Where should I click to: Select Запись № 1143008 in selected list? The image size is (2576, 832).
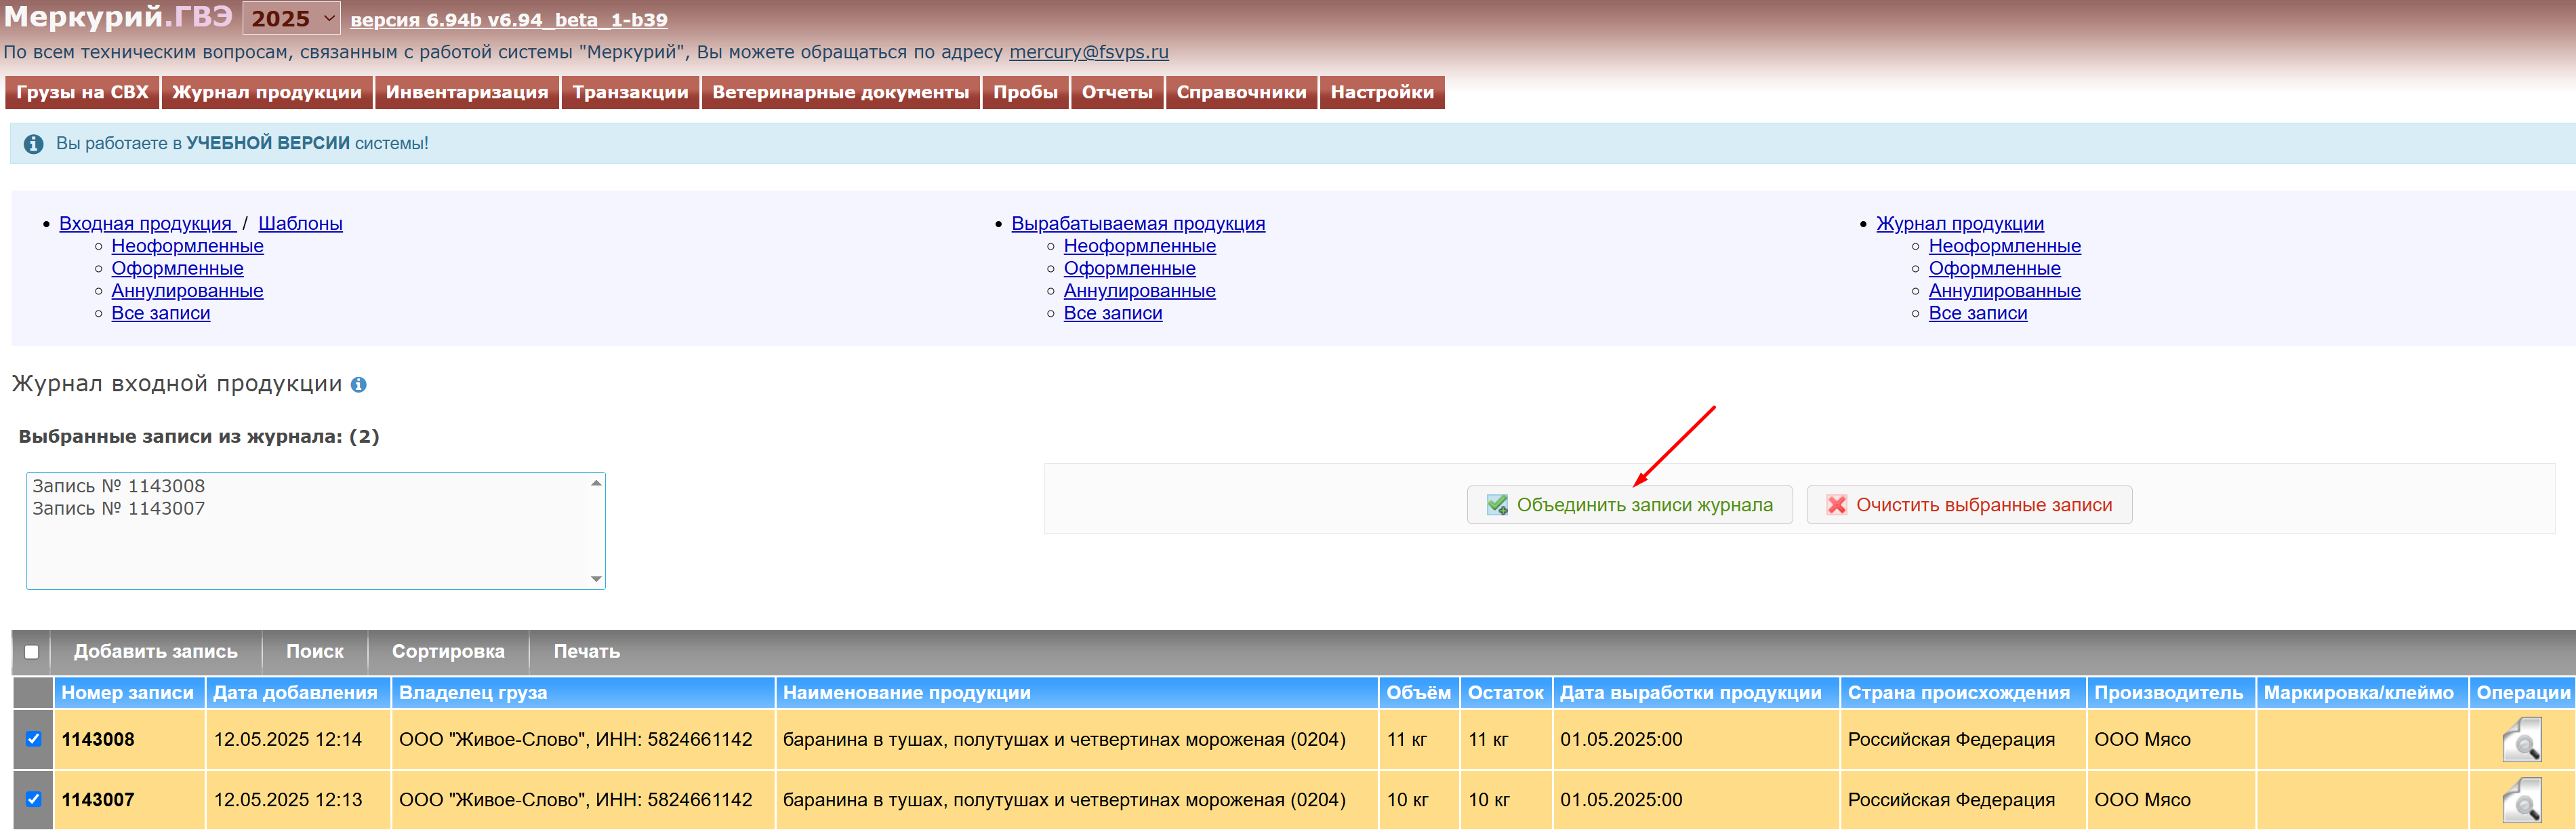pos(118,487)
